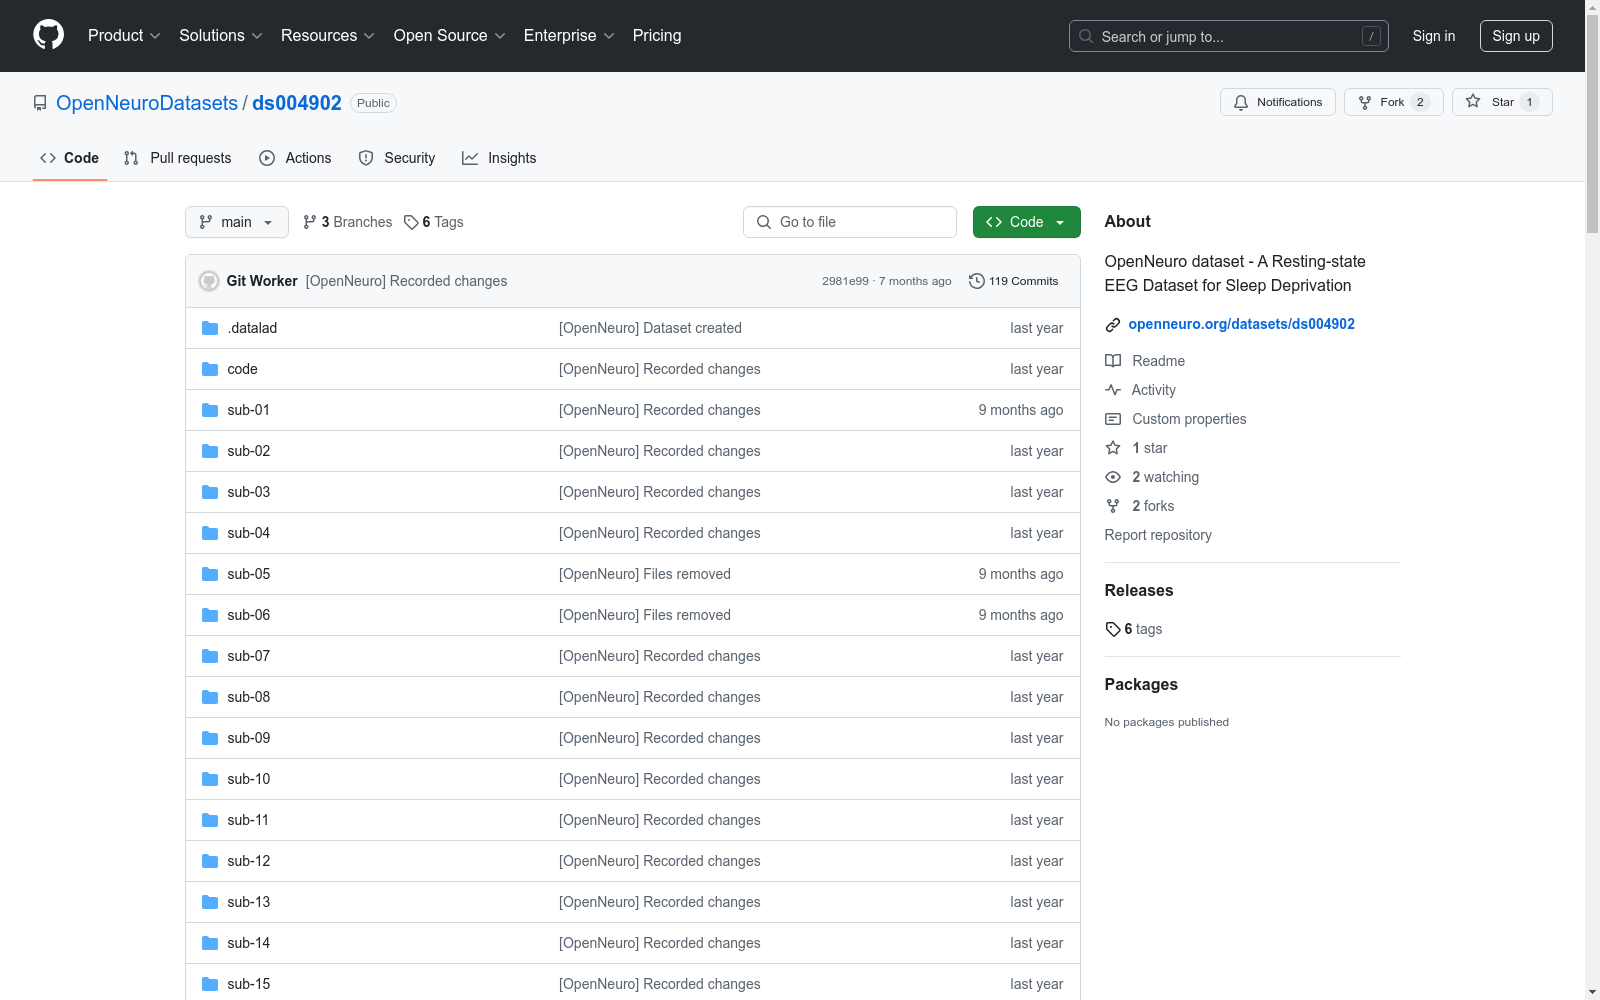Click the fork icon beside 2 forks

click(1113, 506)
